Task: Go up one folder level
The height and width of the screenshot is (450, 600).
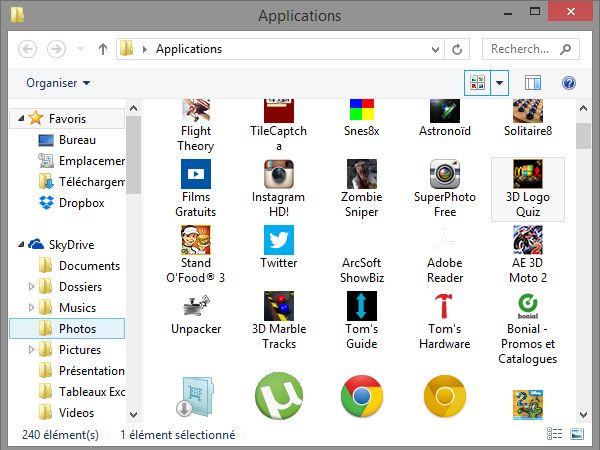Action: point(103,49)
